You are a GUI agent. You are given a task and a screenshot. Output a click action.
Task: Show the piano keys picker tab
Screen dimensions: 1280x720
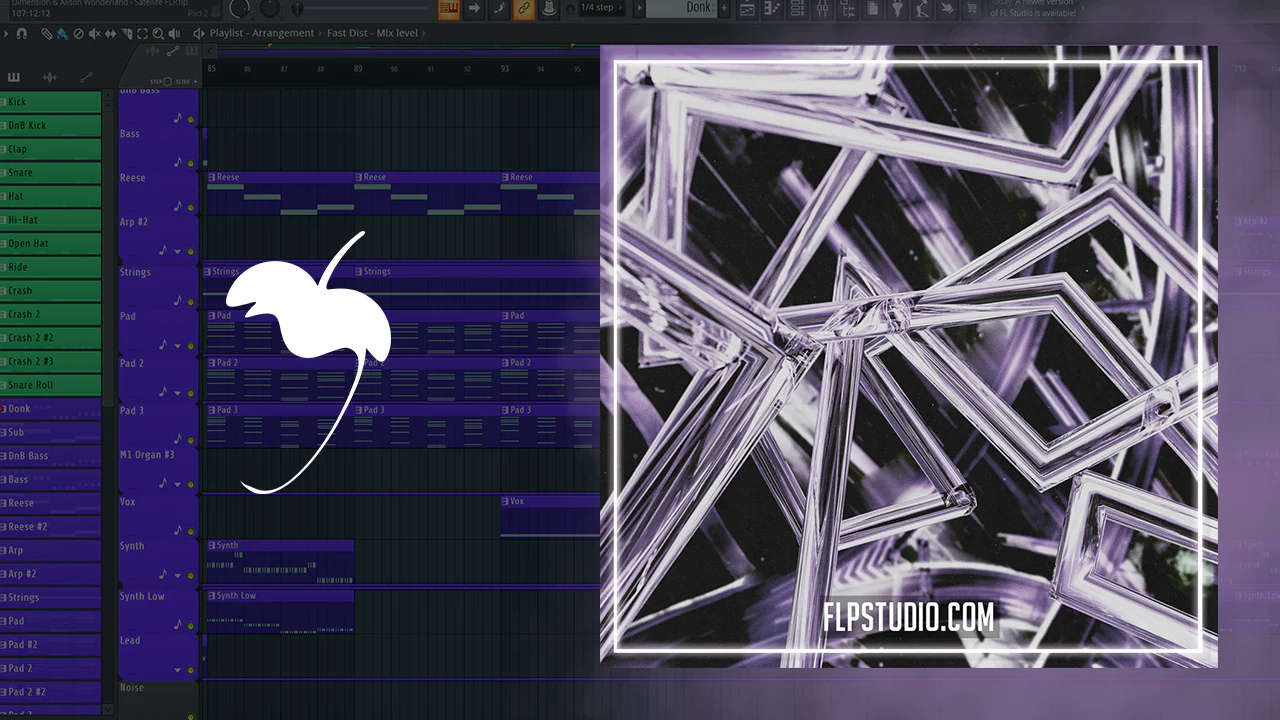coord(14,77)
